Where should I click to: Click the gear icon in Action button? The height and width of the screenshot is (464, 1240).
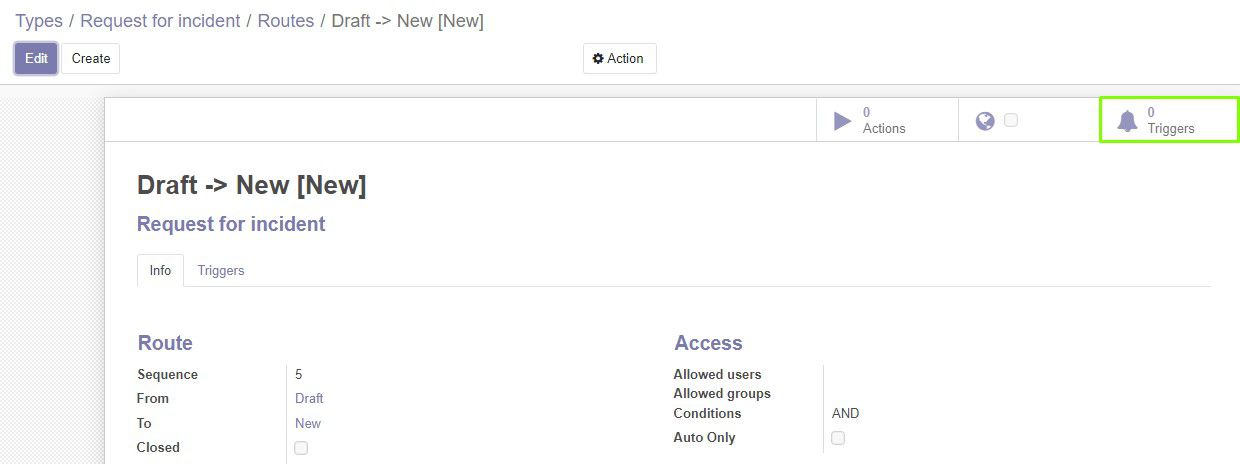(x=598, y=59)
